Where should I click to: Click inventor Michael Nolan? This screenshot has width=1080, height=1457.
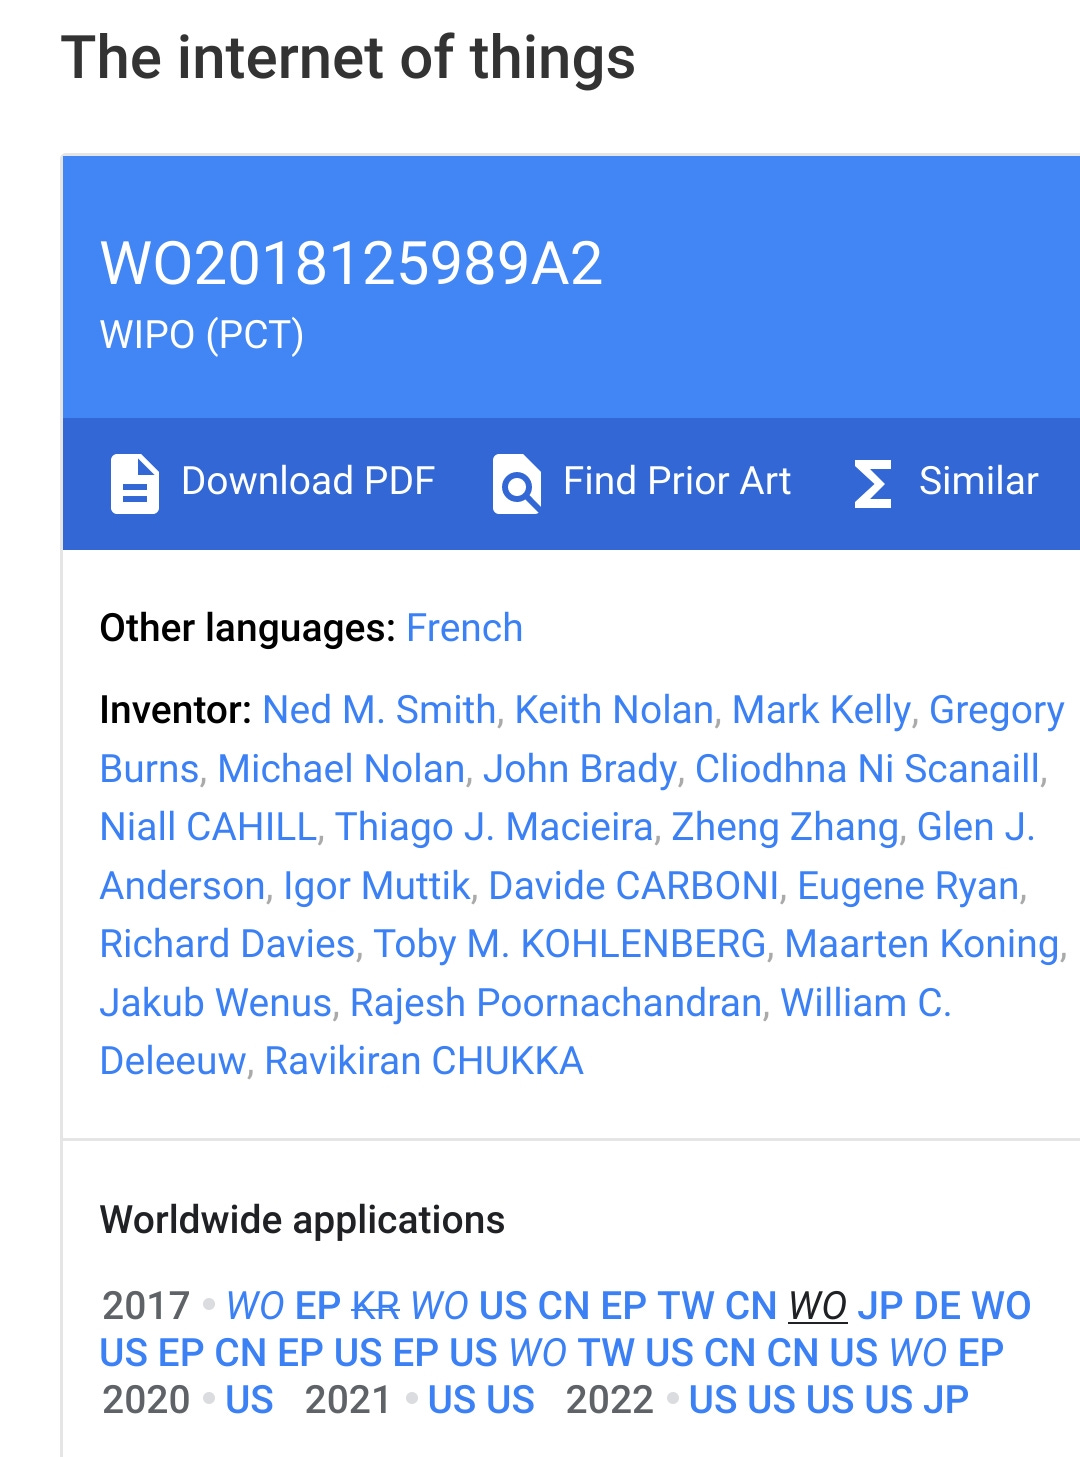coord(341,769)
